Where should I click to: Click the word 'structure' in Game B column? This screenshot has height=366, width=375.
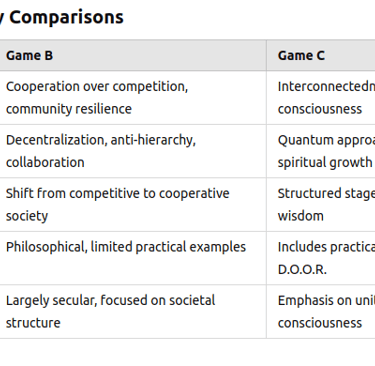pyautogui.click(x=33, y=323)
